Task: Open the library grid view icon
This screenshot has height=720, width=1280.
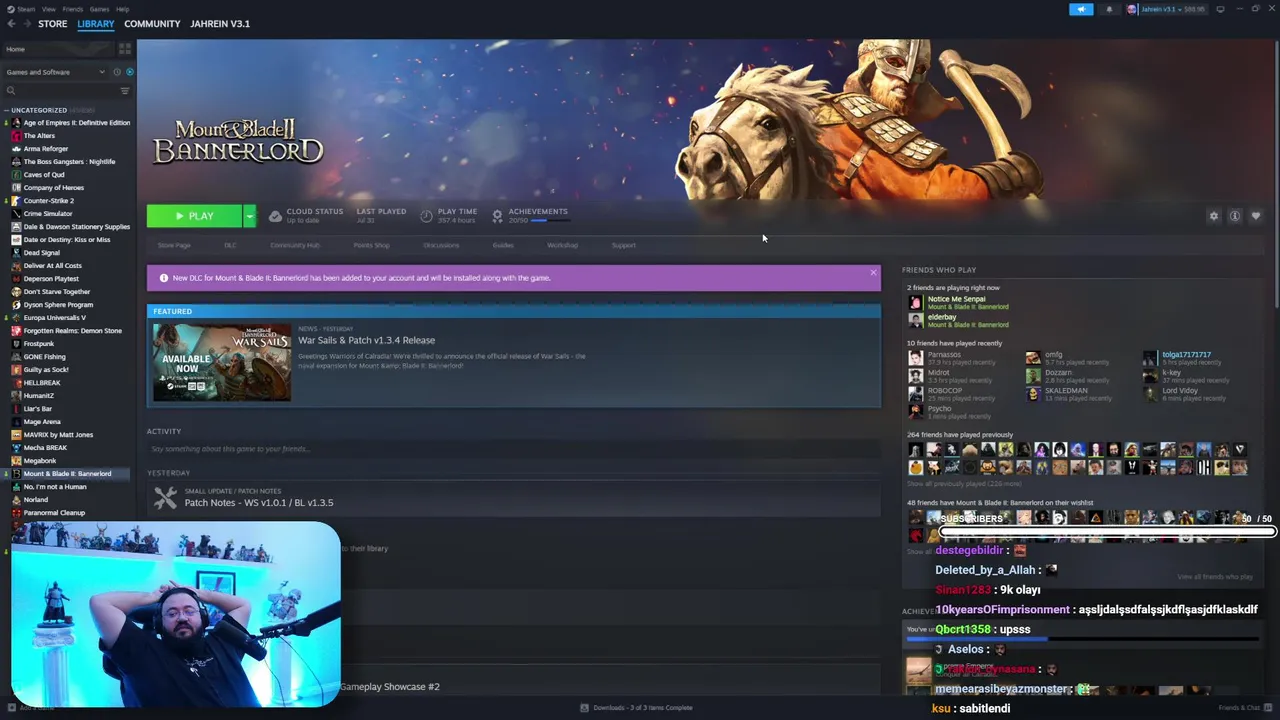Action: click(125, 49)
